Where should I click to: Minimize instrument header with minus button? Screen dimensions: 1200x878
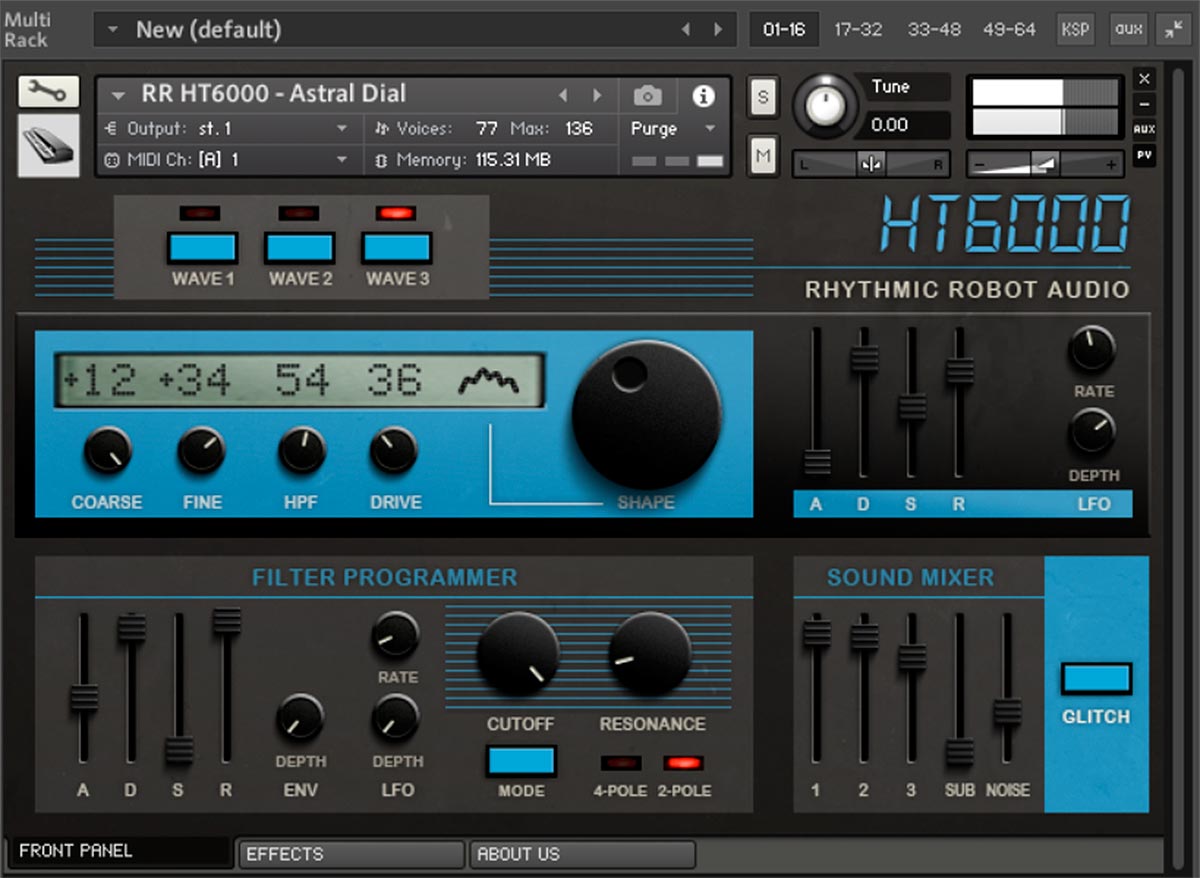click(x=1145, y=104)
